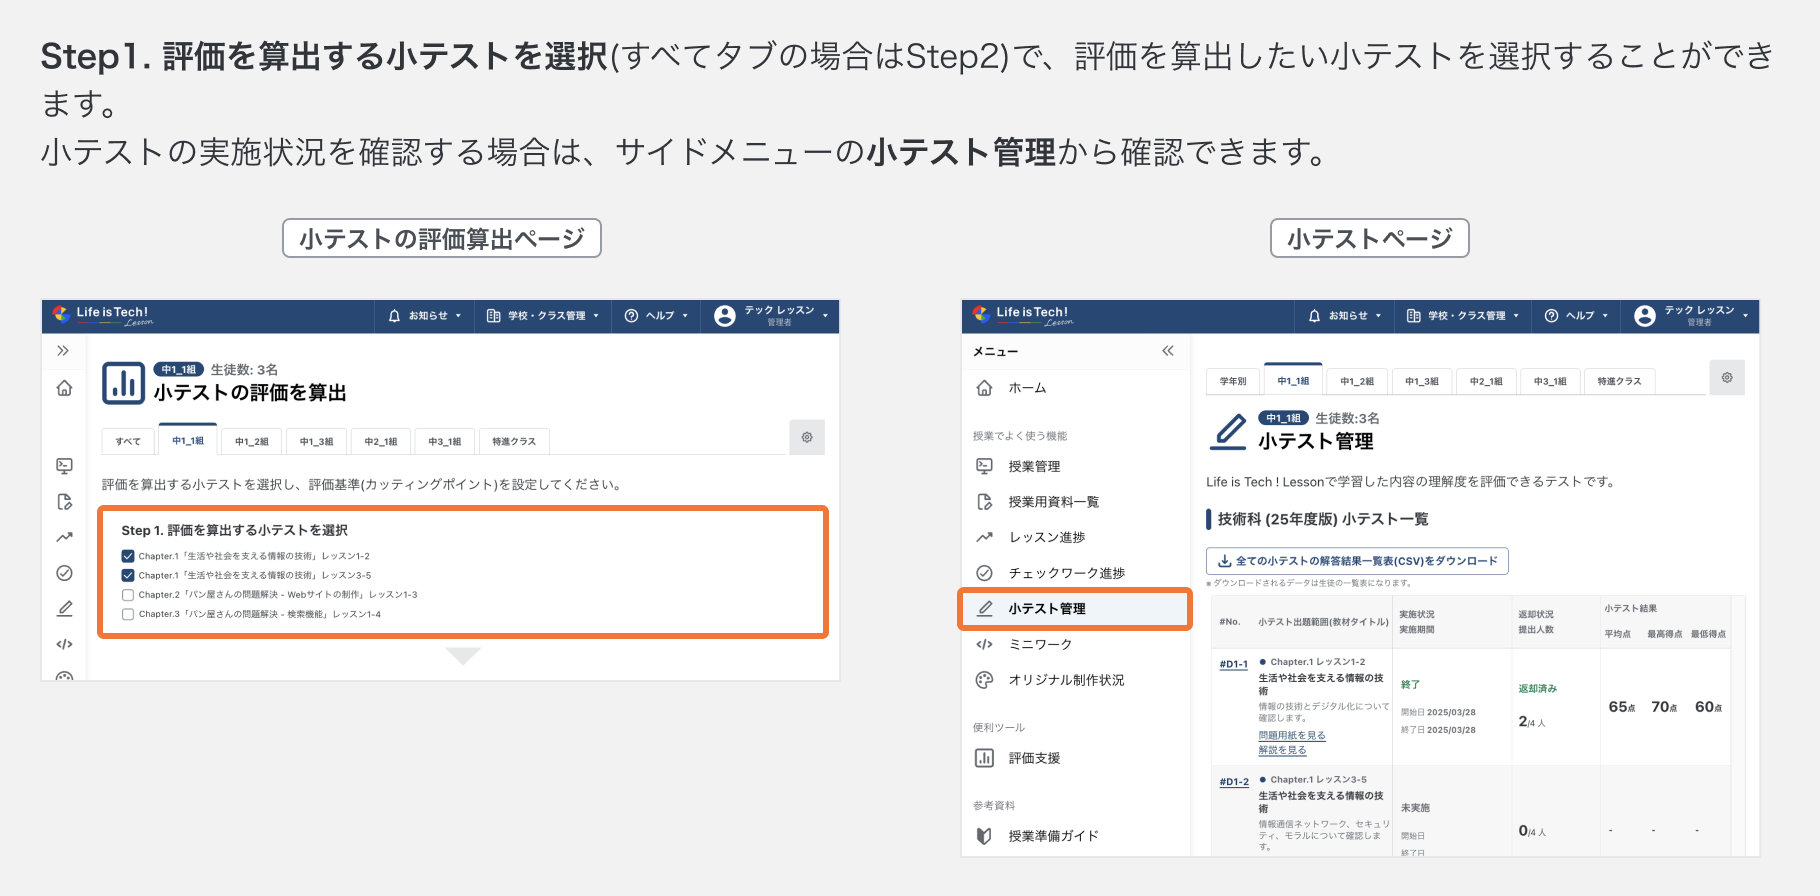This screenshot has width=1820, height=896.
Task: Open テック レッスン user menu in evaluation page
Action: coord(771,316)
